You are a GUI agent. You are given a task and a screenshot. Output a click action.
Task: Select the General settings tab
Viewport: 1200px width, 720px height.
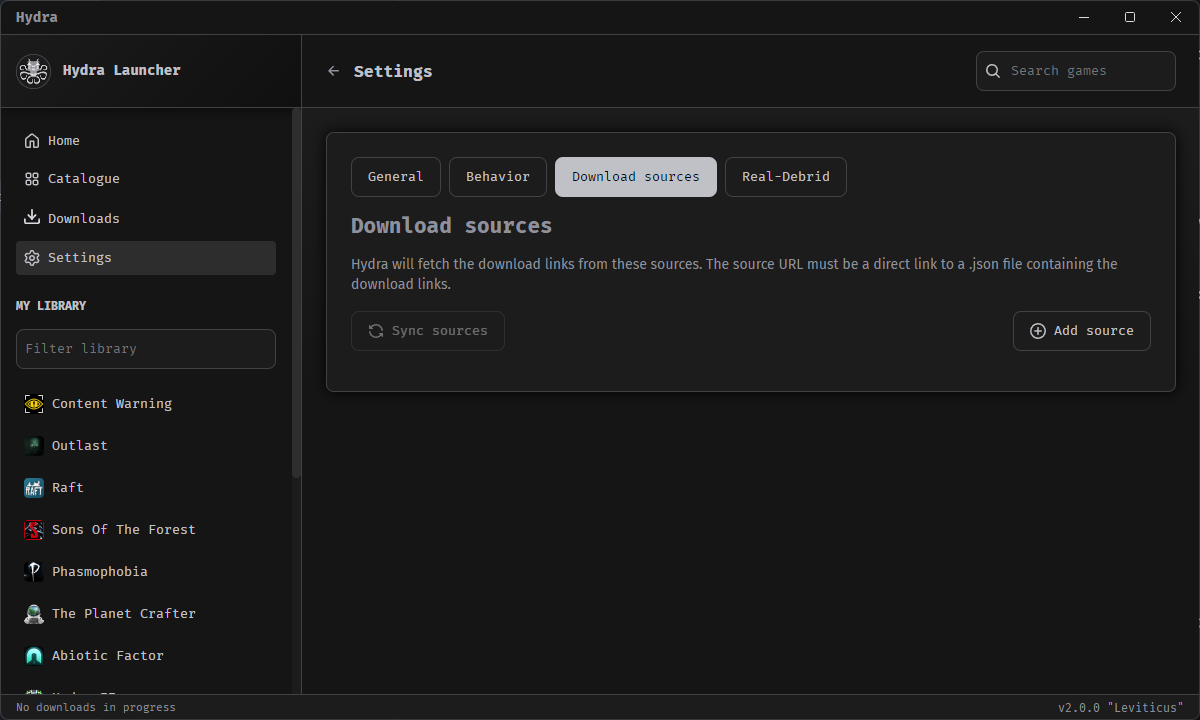[395, 176]
